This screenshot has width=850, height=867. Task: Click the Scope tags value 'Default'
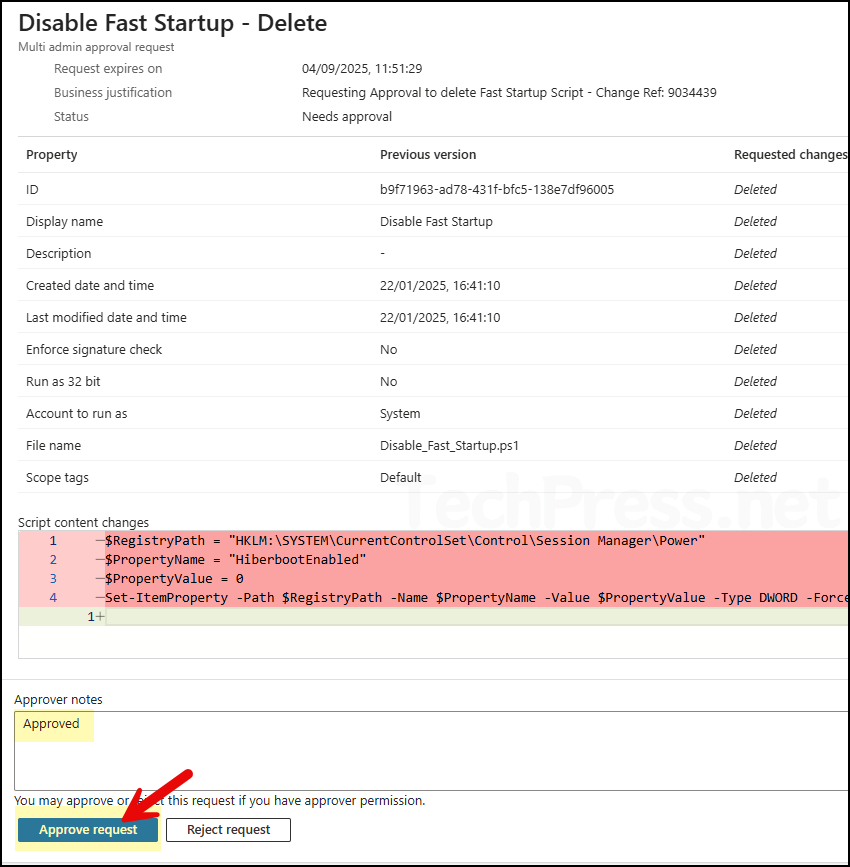(400, 478)
